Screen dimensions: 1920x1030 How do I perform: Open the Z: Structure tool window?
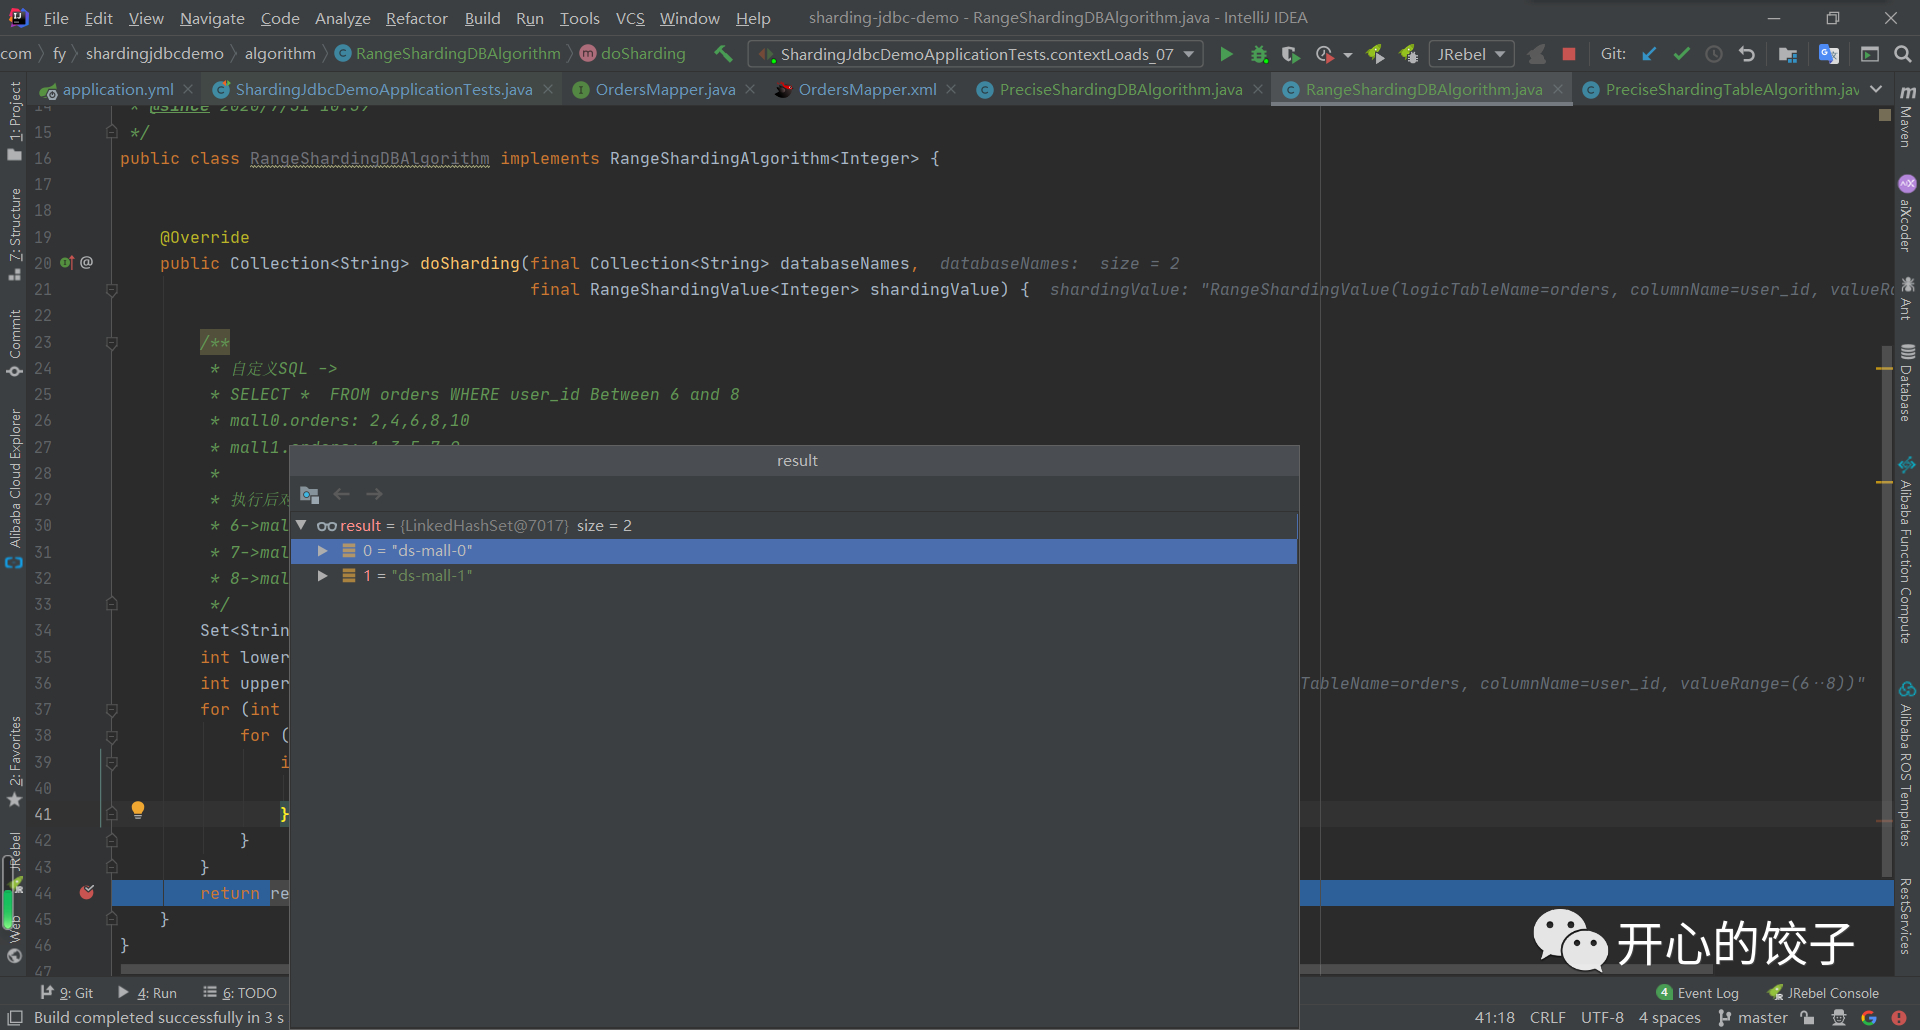pos(15,234)
